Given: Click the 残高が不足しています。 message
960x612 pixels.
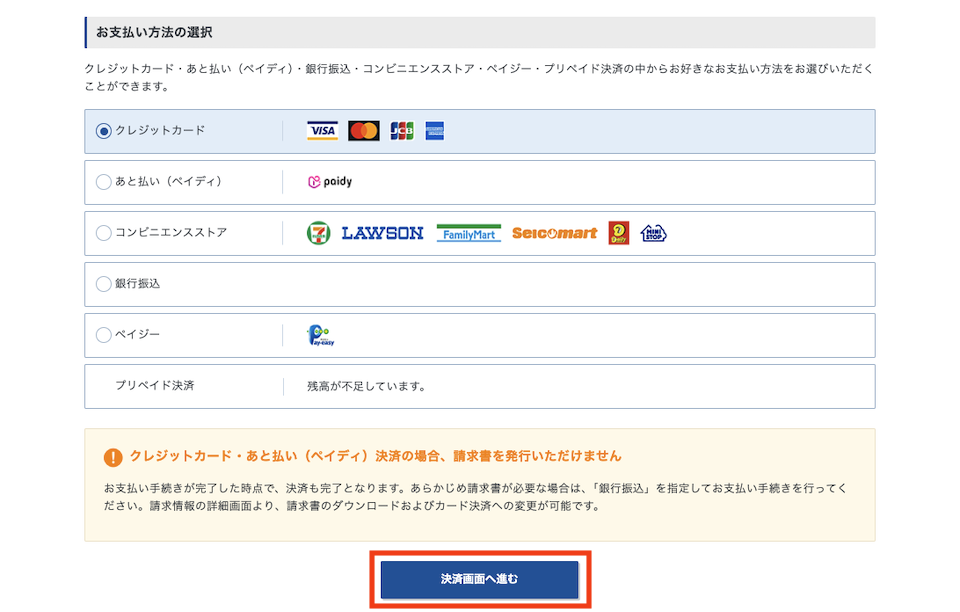Looking at the screenshot, I should pyautogui.click(x=366, y=387).
